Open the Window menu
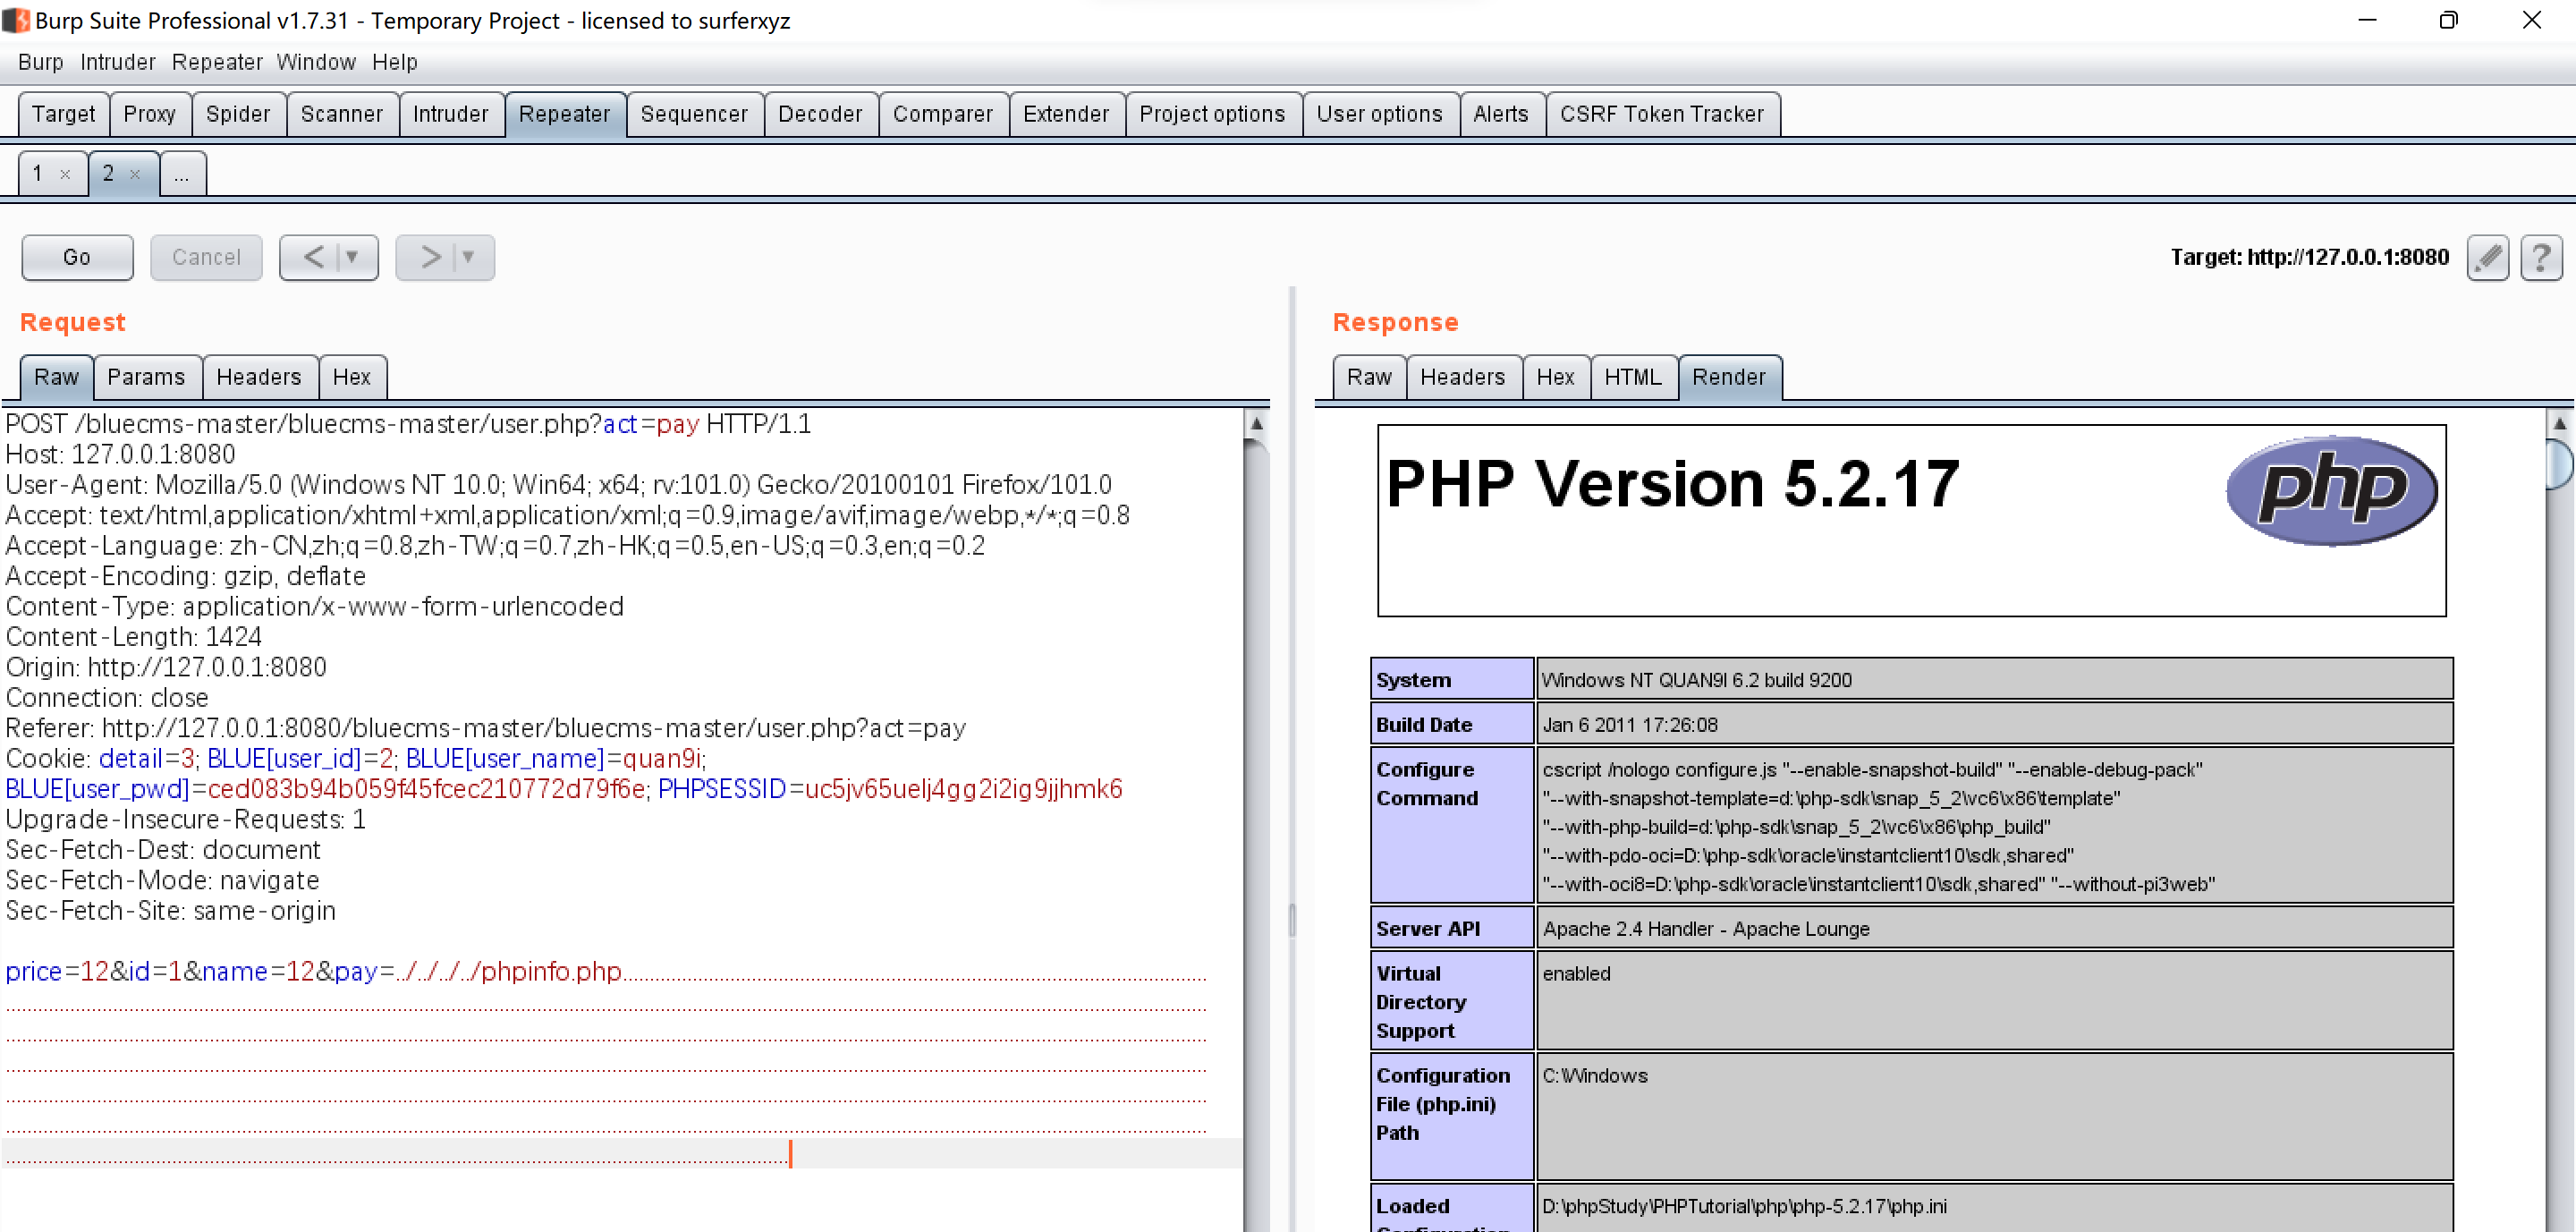 tap(316, 62)
